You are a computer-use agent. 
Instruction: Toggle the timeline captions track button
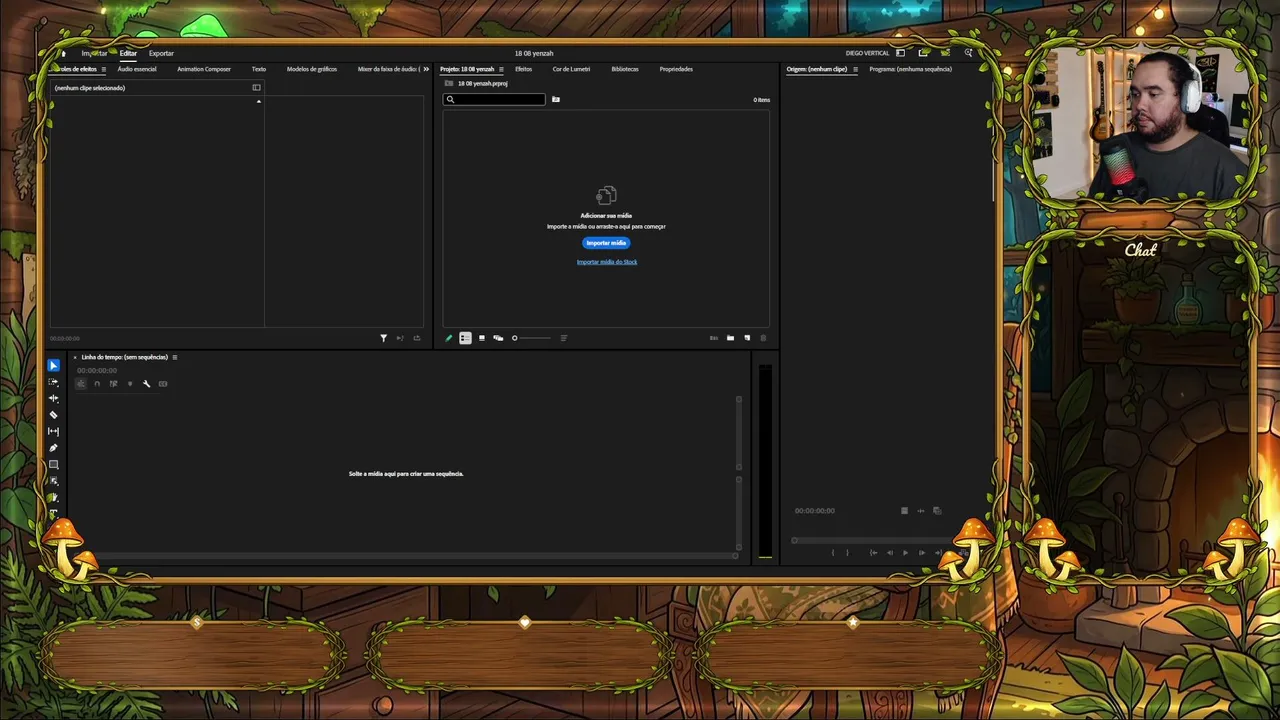tap(163, 384)
